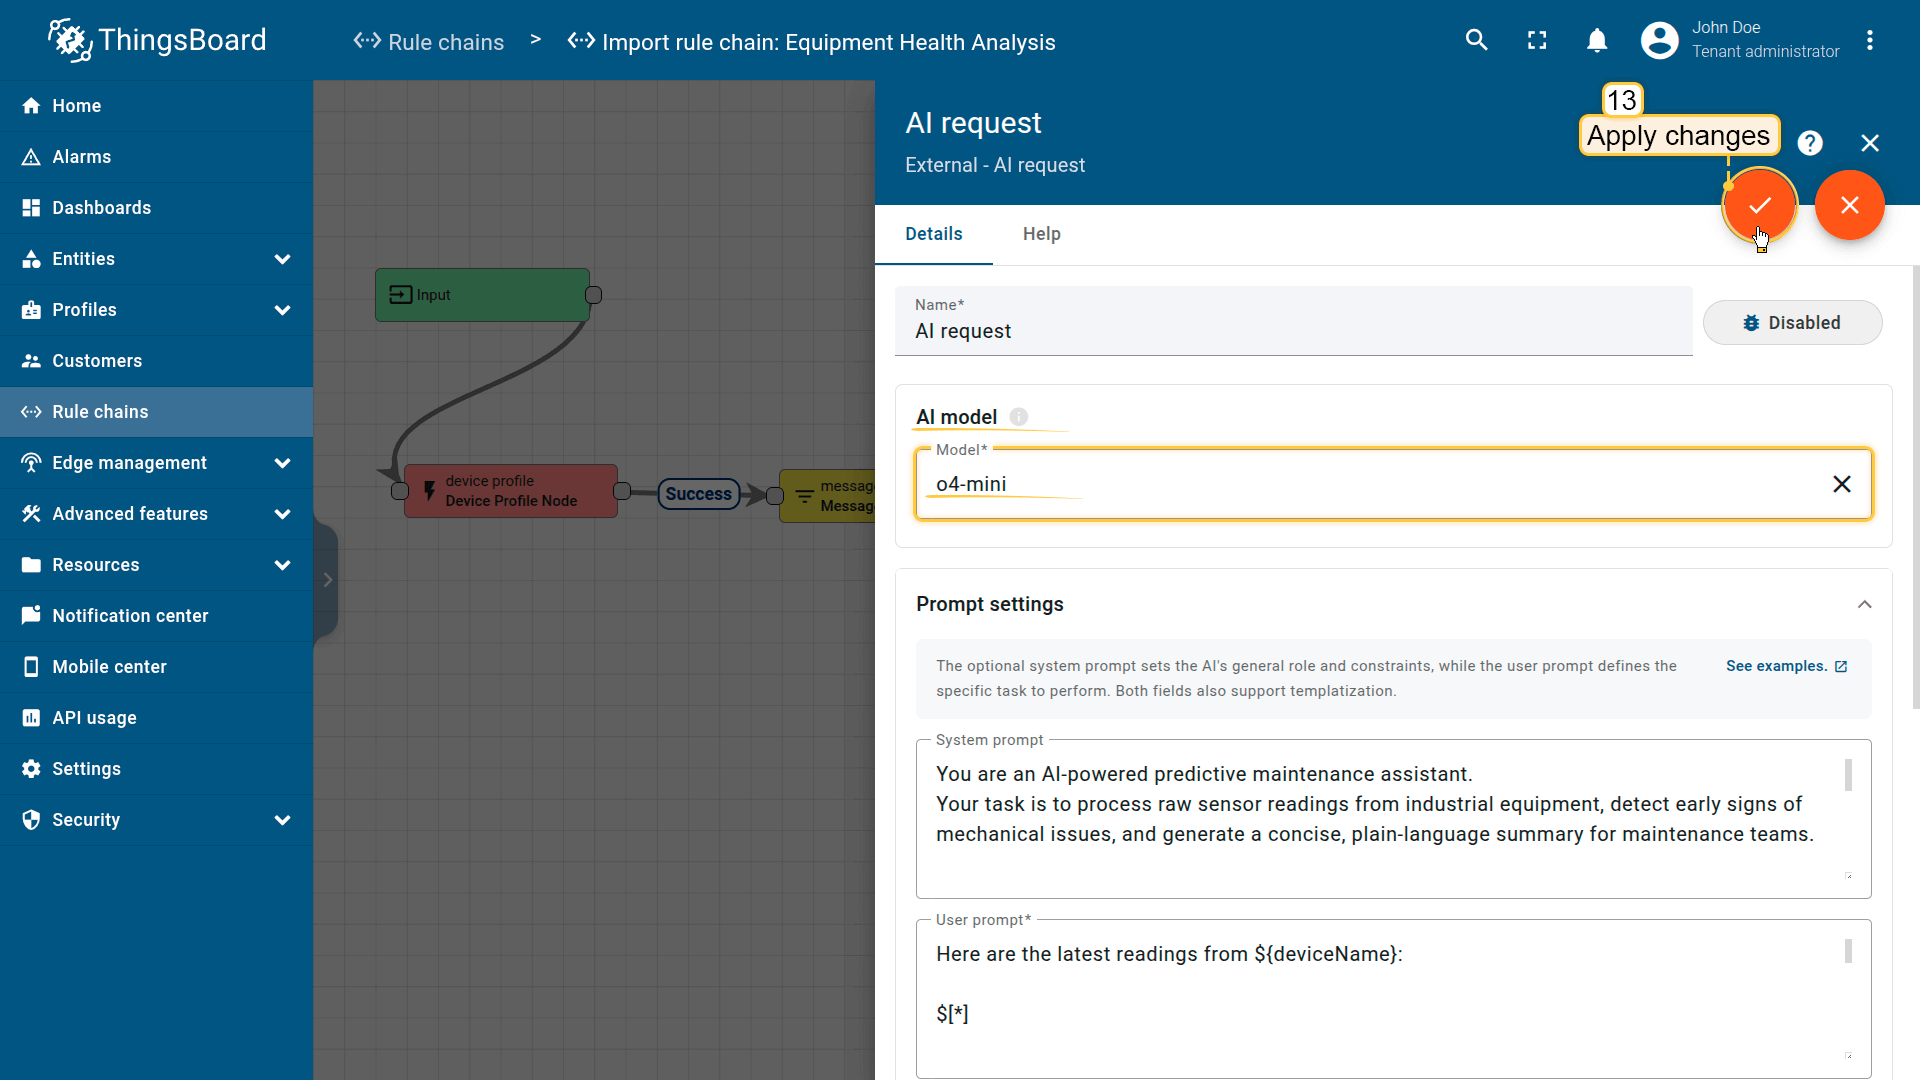Open Alarms in sidebar
Viewport: 1920px width, 1080px height.
pos(156,157)
